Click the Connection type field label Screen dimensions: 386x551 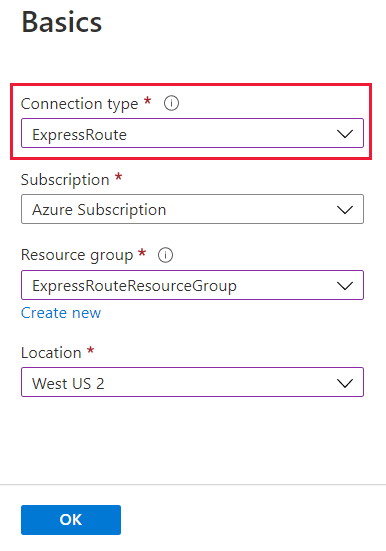click(79, 104)
